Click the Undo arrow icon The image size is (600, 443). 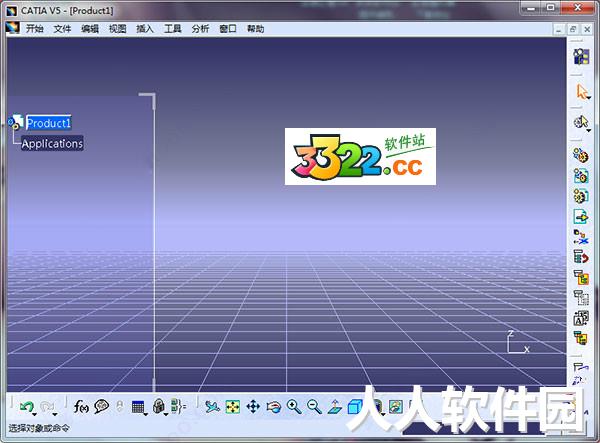click(x=26, y=406)
